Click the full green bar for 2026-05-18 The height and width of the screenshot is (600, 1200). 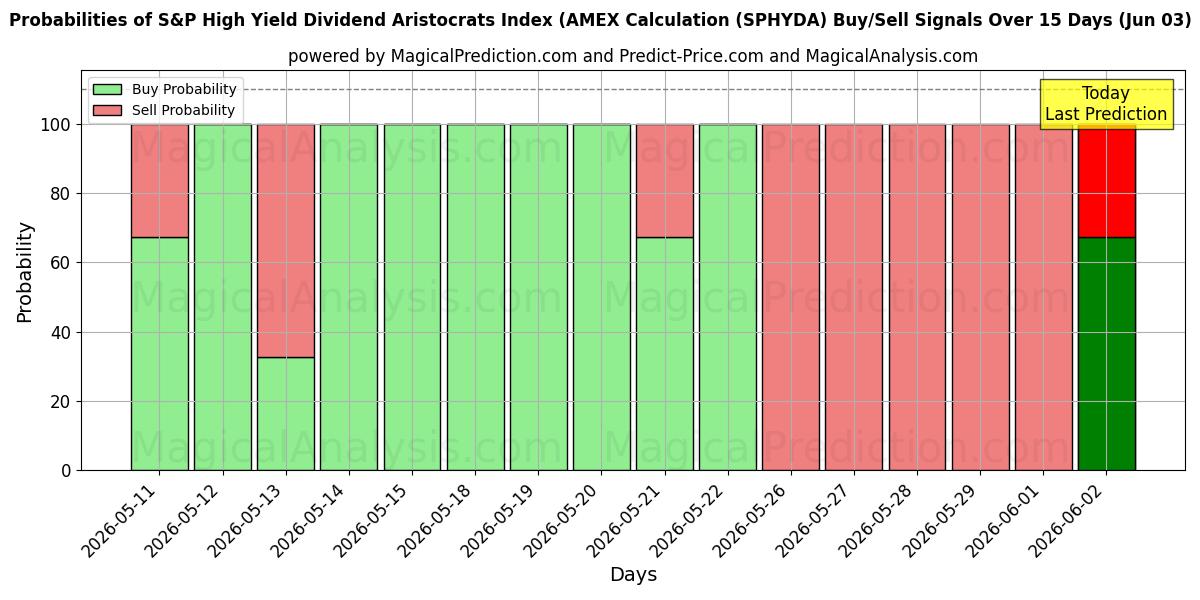click(475, 297)
